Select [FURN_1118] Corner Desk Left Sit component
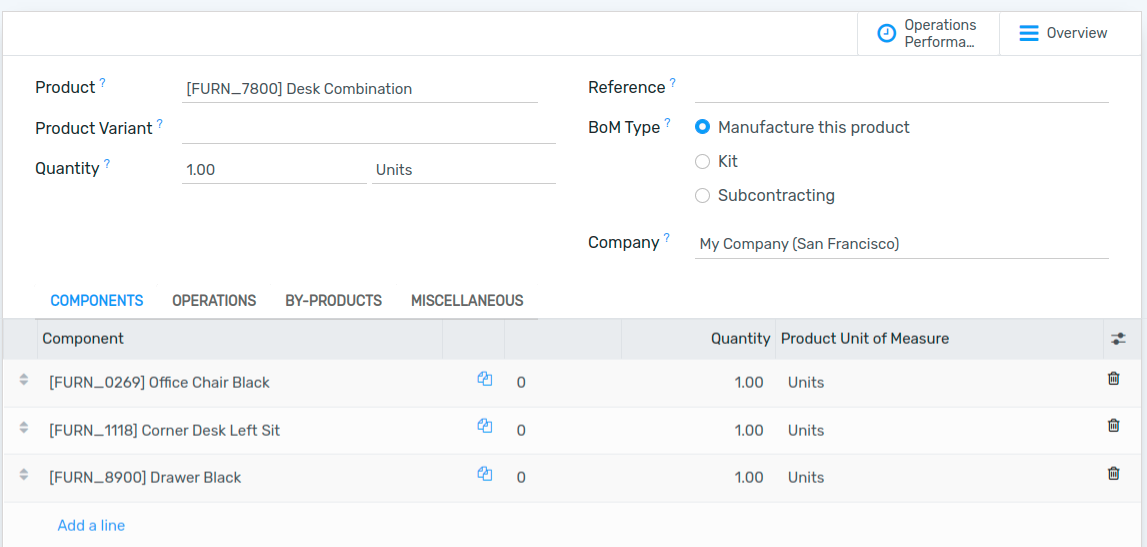 tap(165, 431)
